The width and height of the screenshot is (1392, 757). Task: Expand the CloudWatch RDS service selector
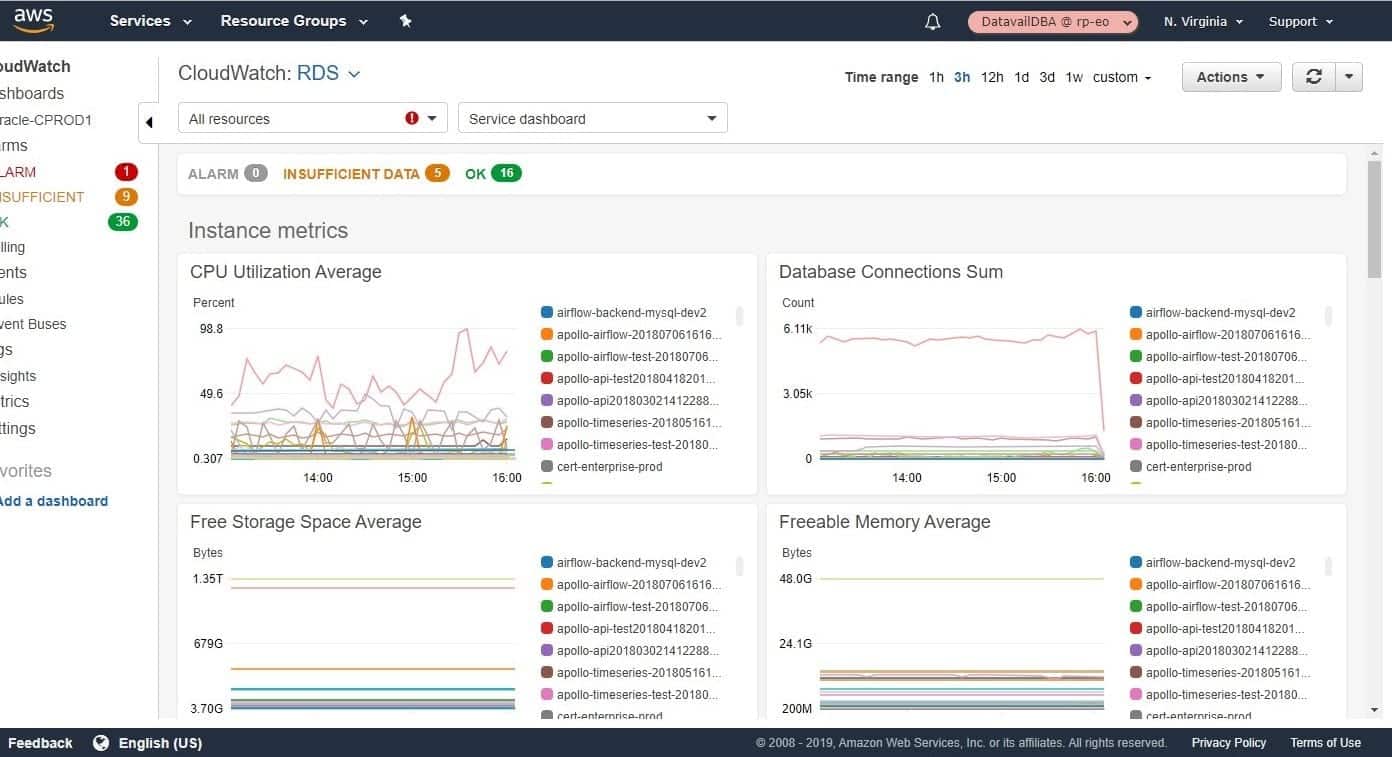pos(328,73)
